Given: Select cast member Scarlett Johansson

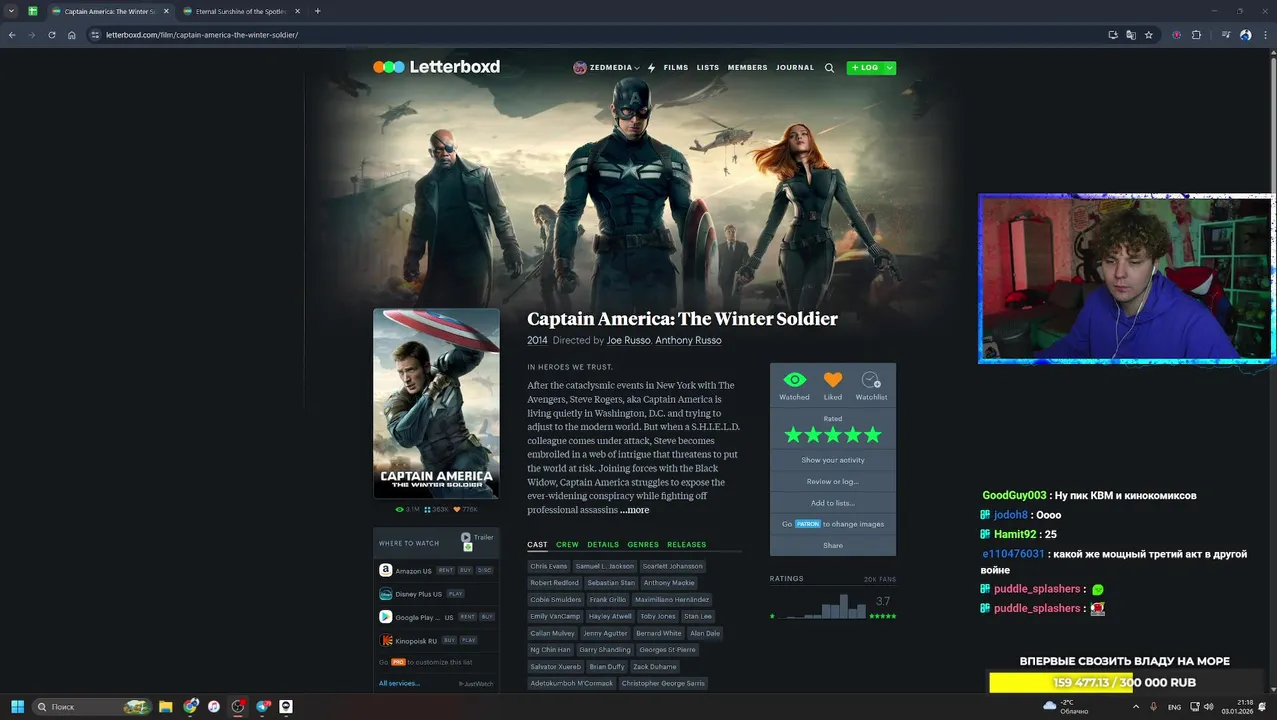Looking at the screenshot, I should click(x=672, y=566).
